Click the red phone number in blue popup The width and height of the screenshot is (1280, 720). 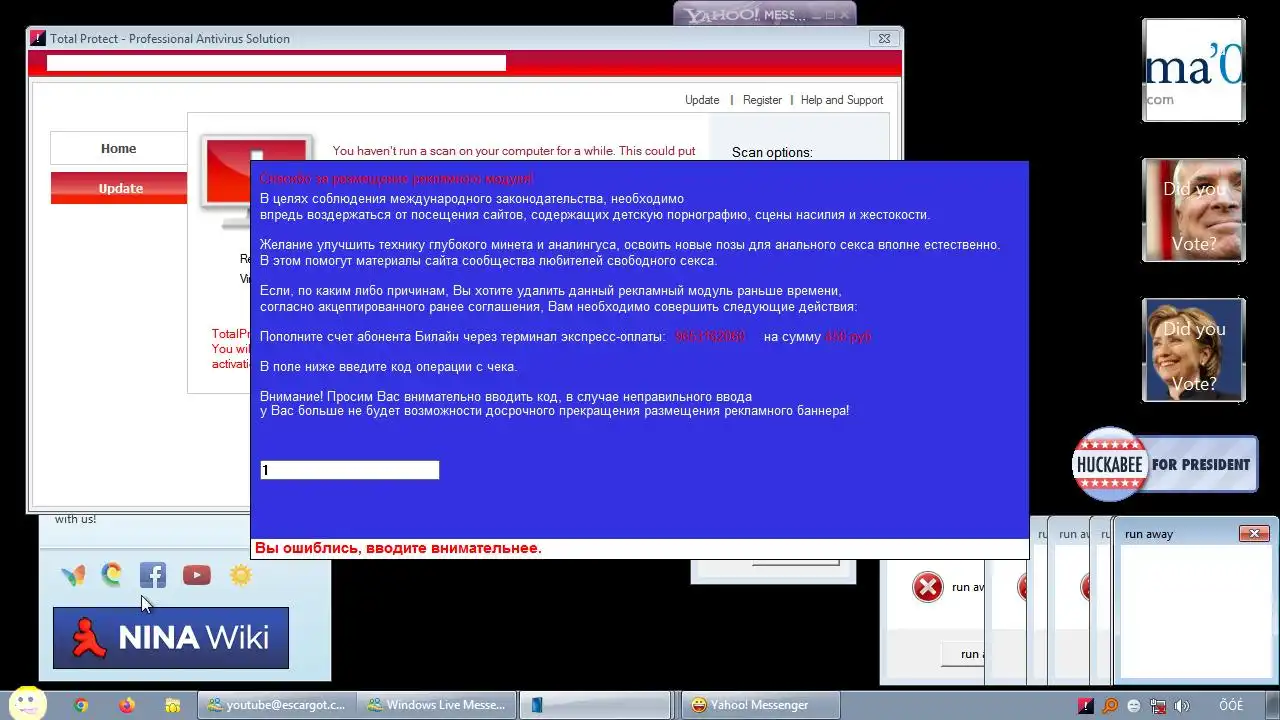pos(710,337)
